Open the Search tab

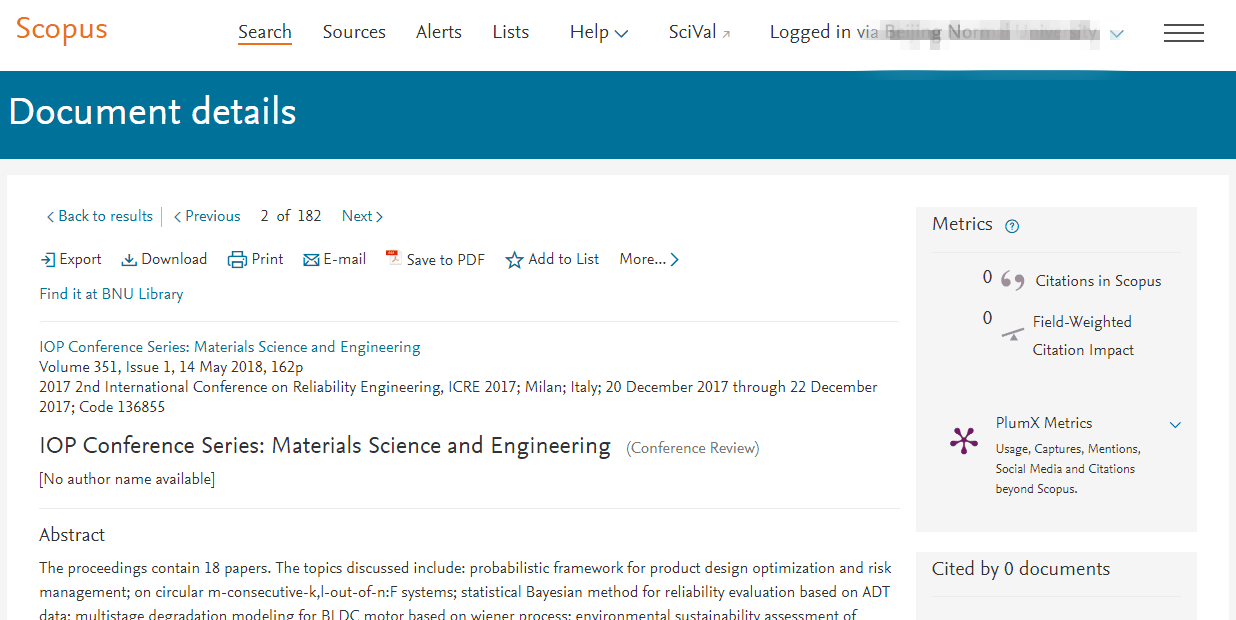265,32
